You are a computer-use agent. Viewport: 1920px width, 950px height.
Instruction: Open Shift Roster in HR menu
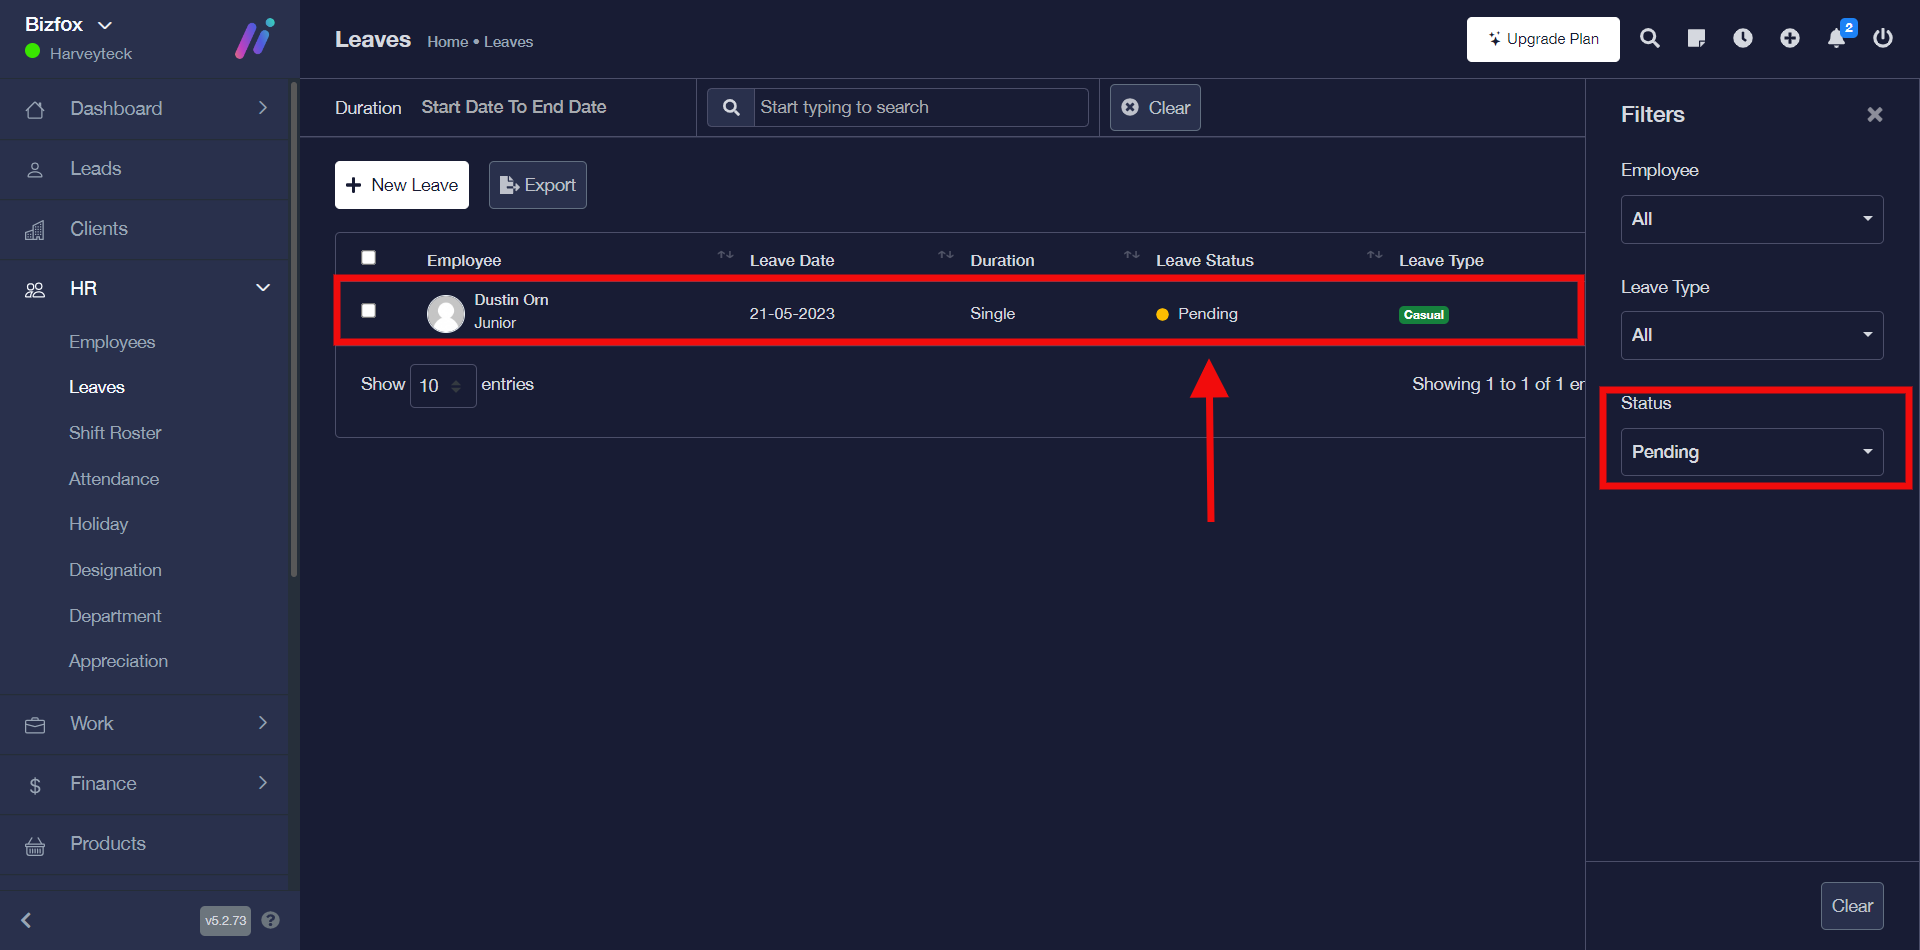pyautogui.click(x=115, y=433)
